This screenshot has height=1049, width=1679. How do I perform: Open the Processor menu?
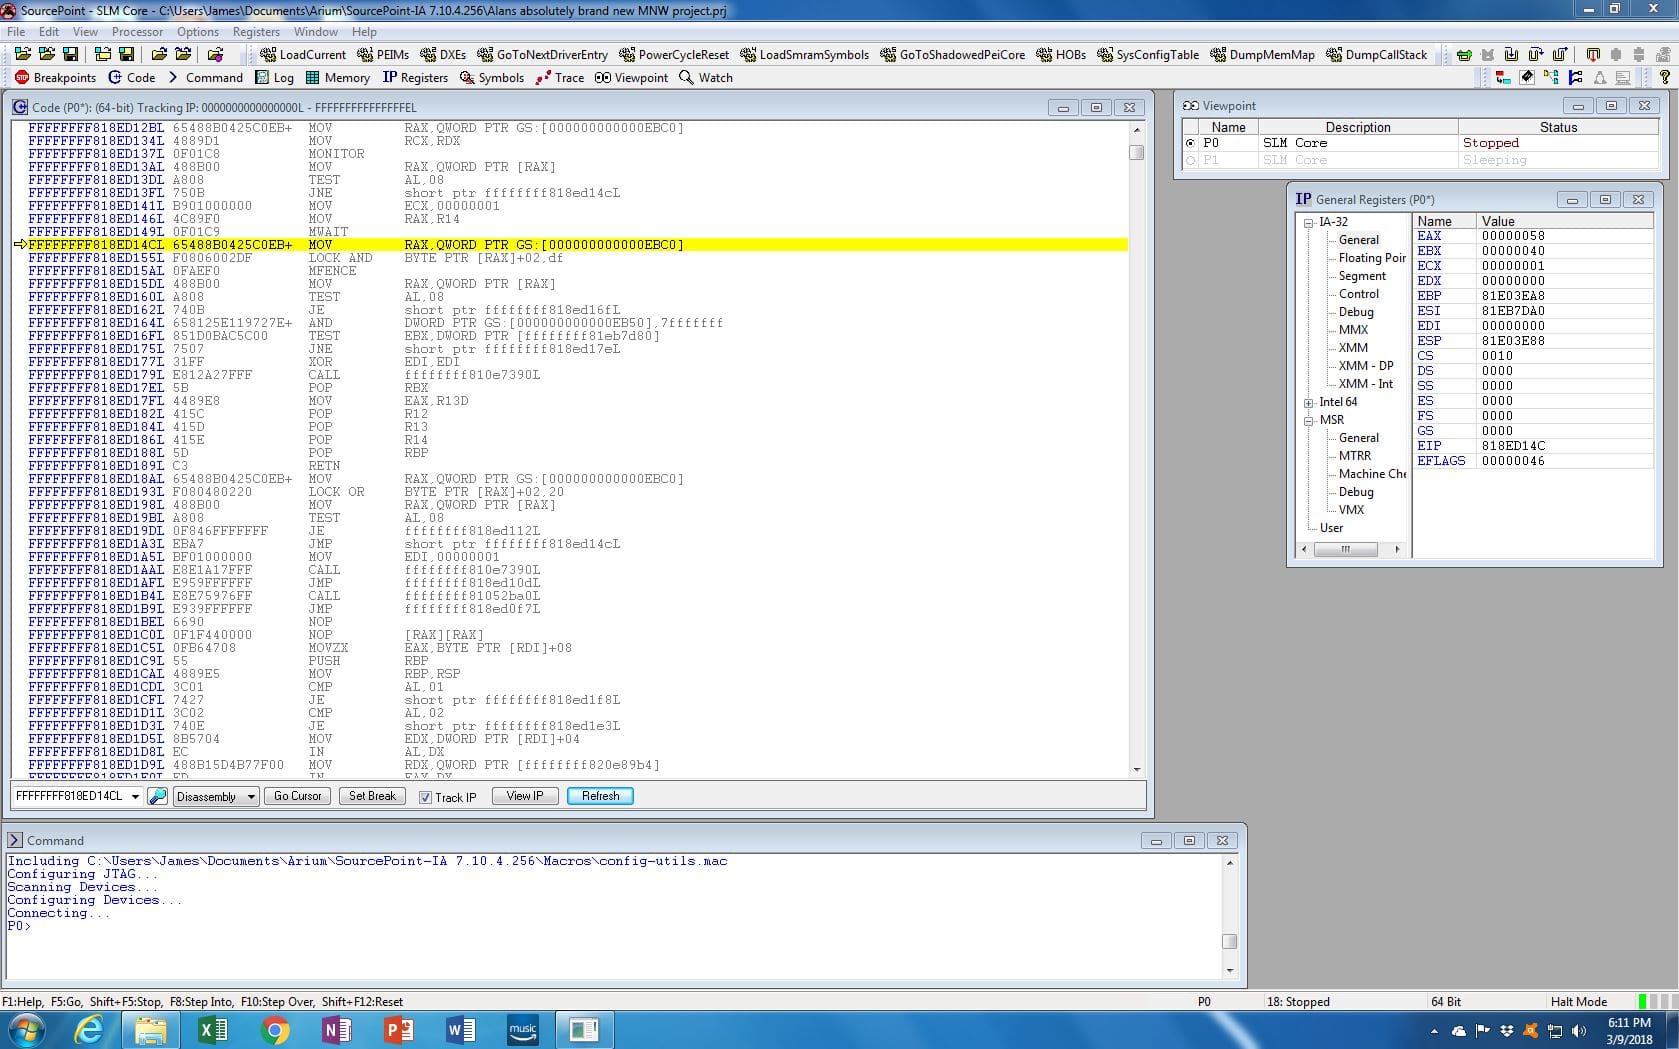tap(137, 31)
